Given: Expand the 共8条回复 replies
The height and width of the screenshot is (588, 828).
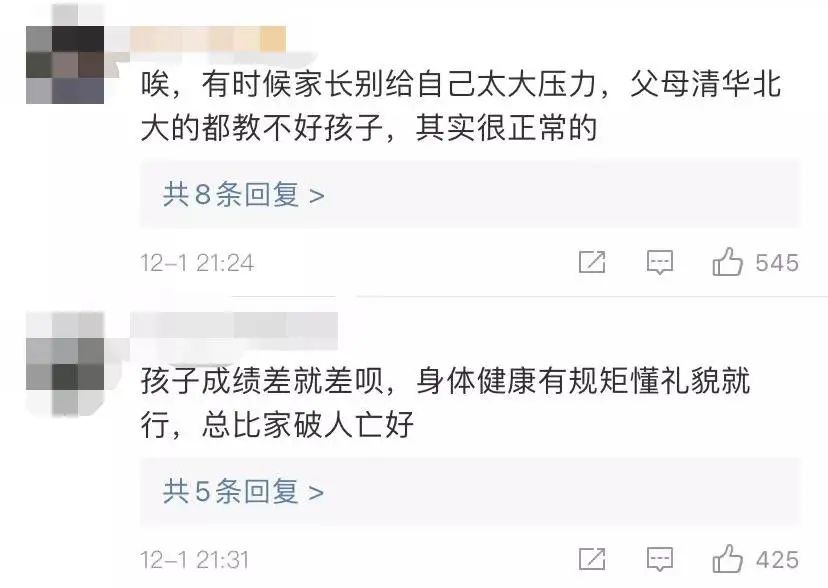Looking at the screenshot, I should (470, 195).
